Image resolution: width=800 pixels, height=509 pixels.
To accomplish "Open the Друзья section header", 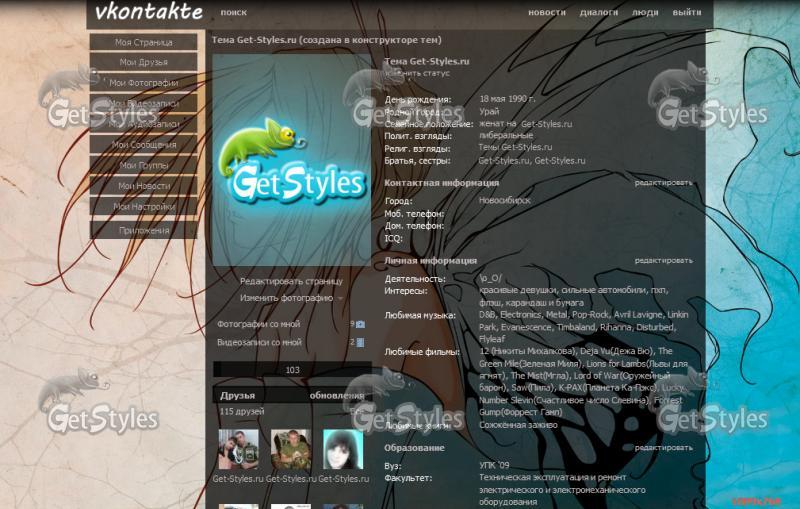I will click(237, 396).
